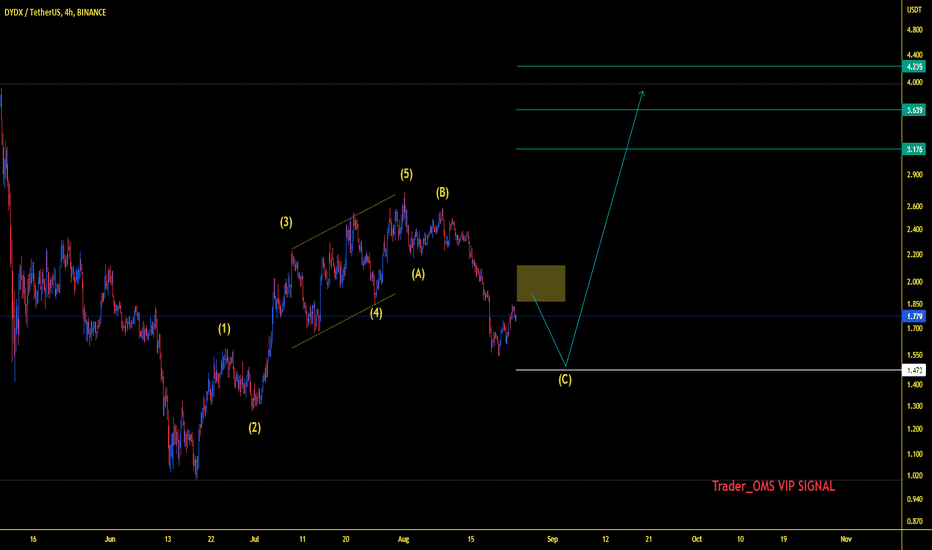Click the 15 date label on time axis
Image resolution: width=932 pixels, height=550 pixels.
tap(471, 539)
